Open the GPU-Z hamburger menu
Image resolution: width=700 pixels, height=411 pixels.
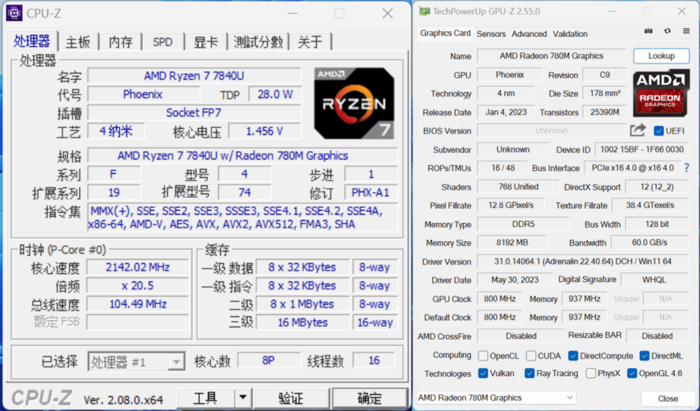click(686, 31)
